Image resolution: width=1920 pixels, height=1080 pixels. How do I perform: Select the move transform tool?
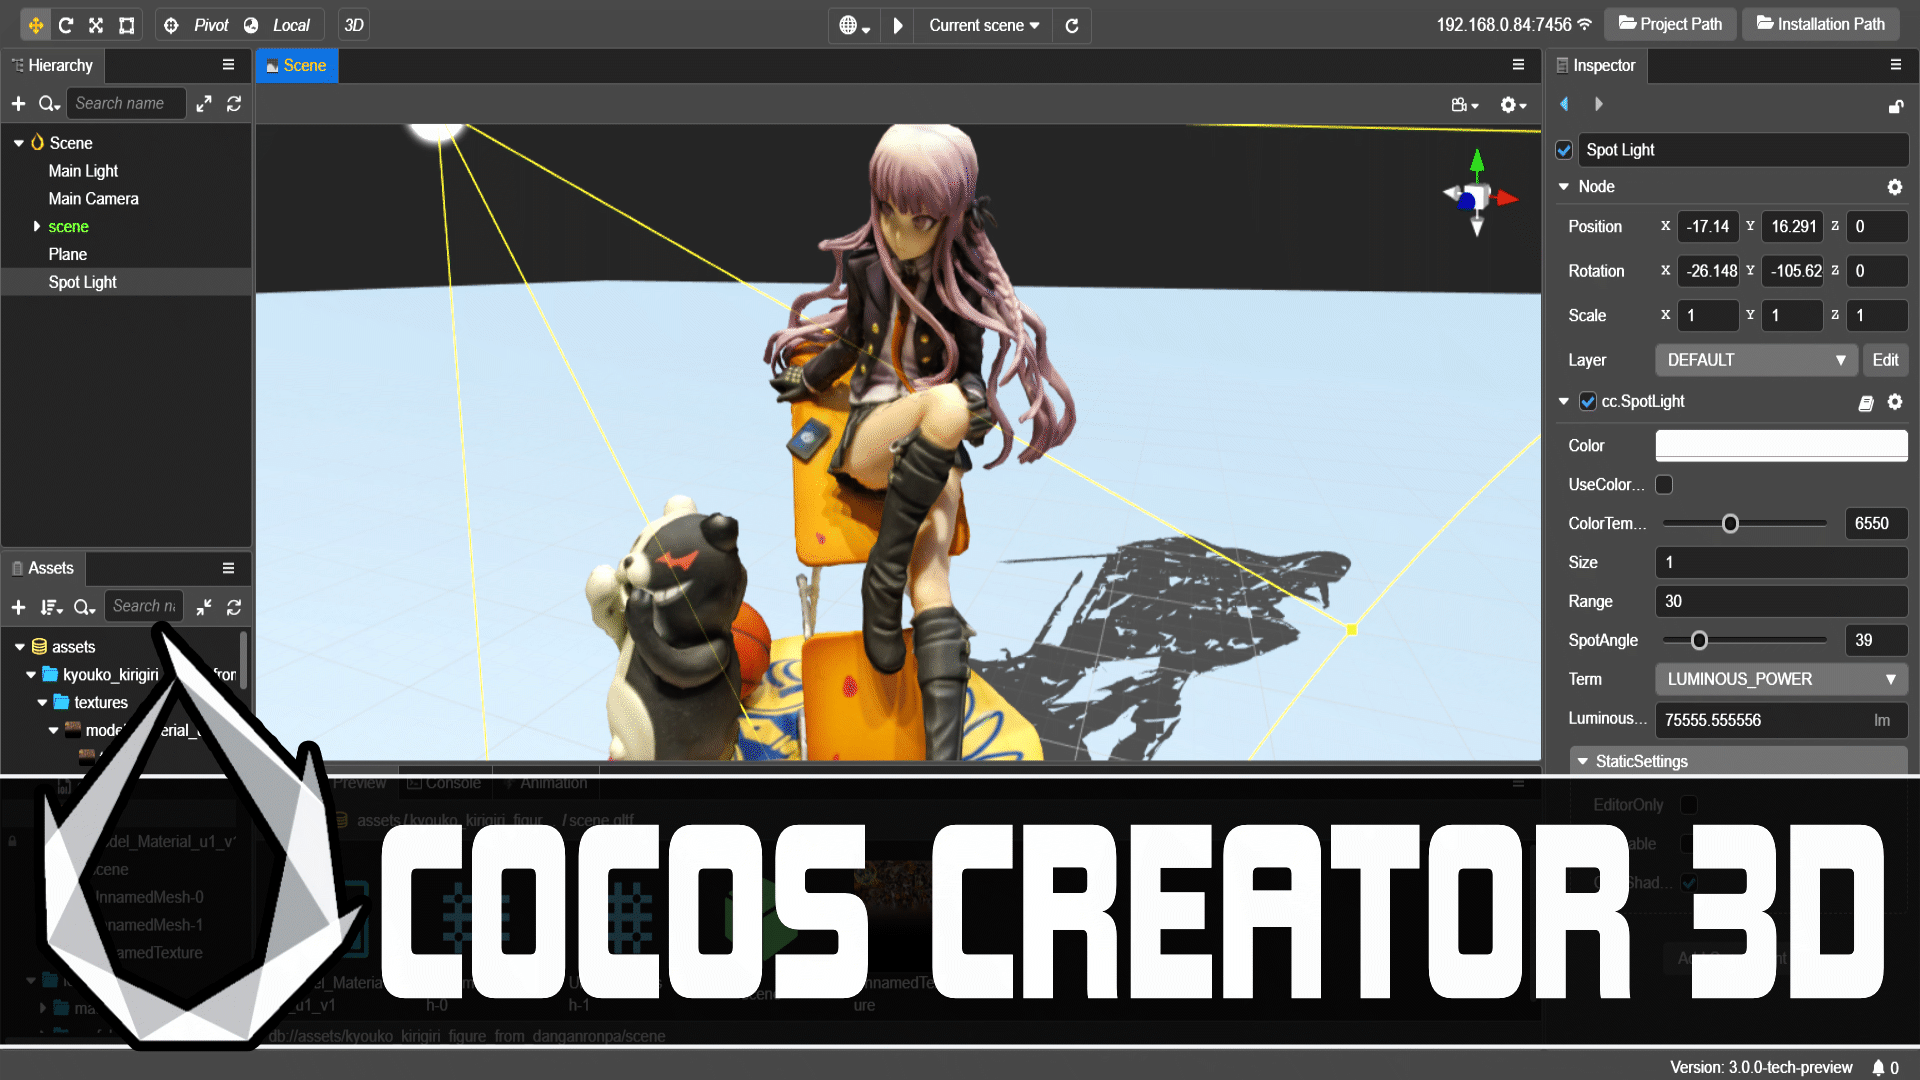[x=35, y=25]
